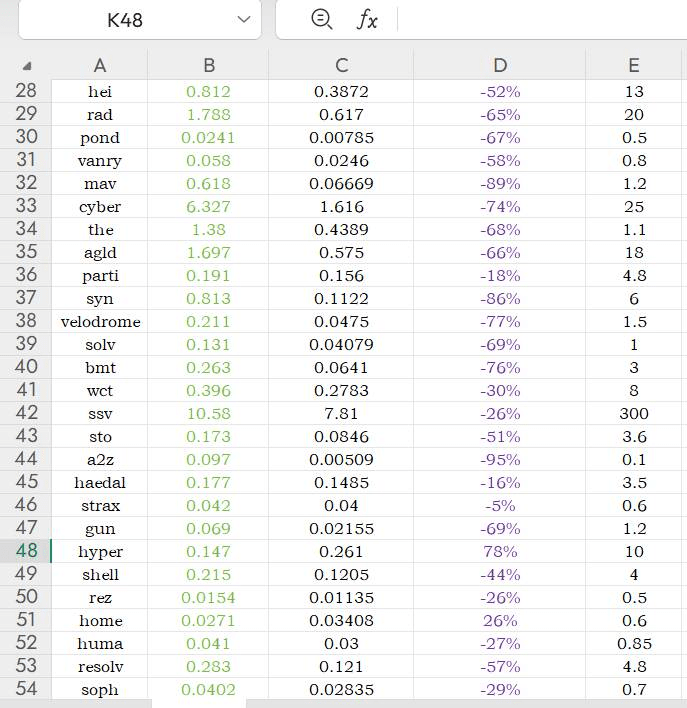Click into the formula bar input area
Image resolution: width=687 pixels, height=708 pixels.
542,19
